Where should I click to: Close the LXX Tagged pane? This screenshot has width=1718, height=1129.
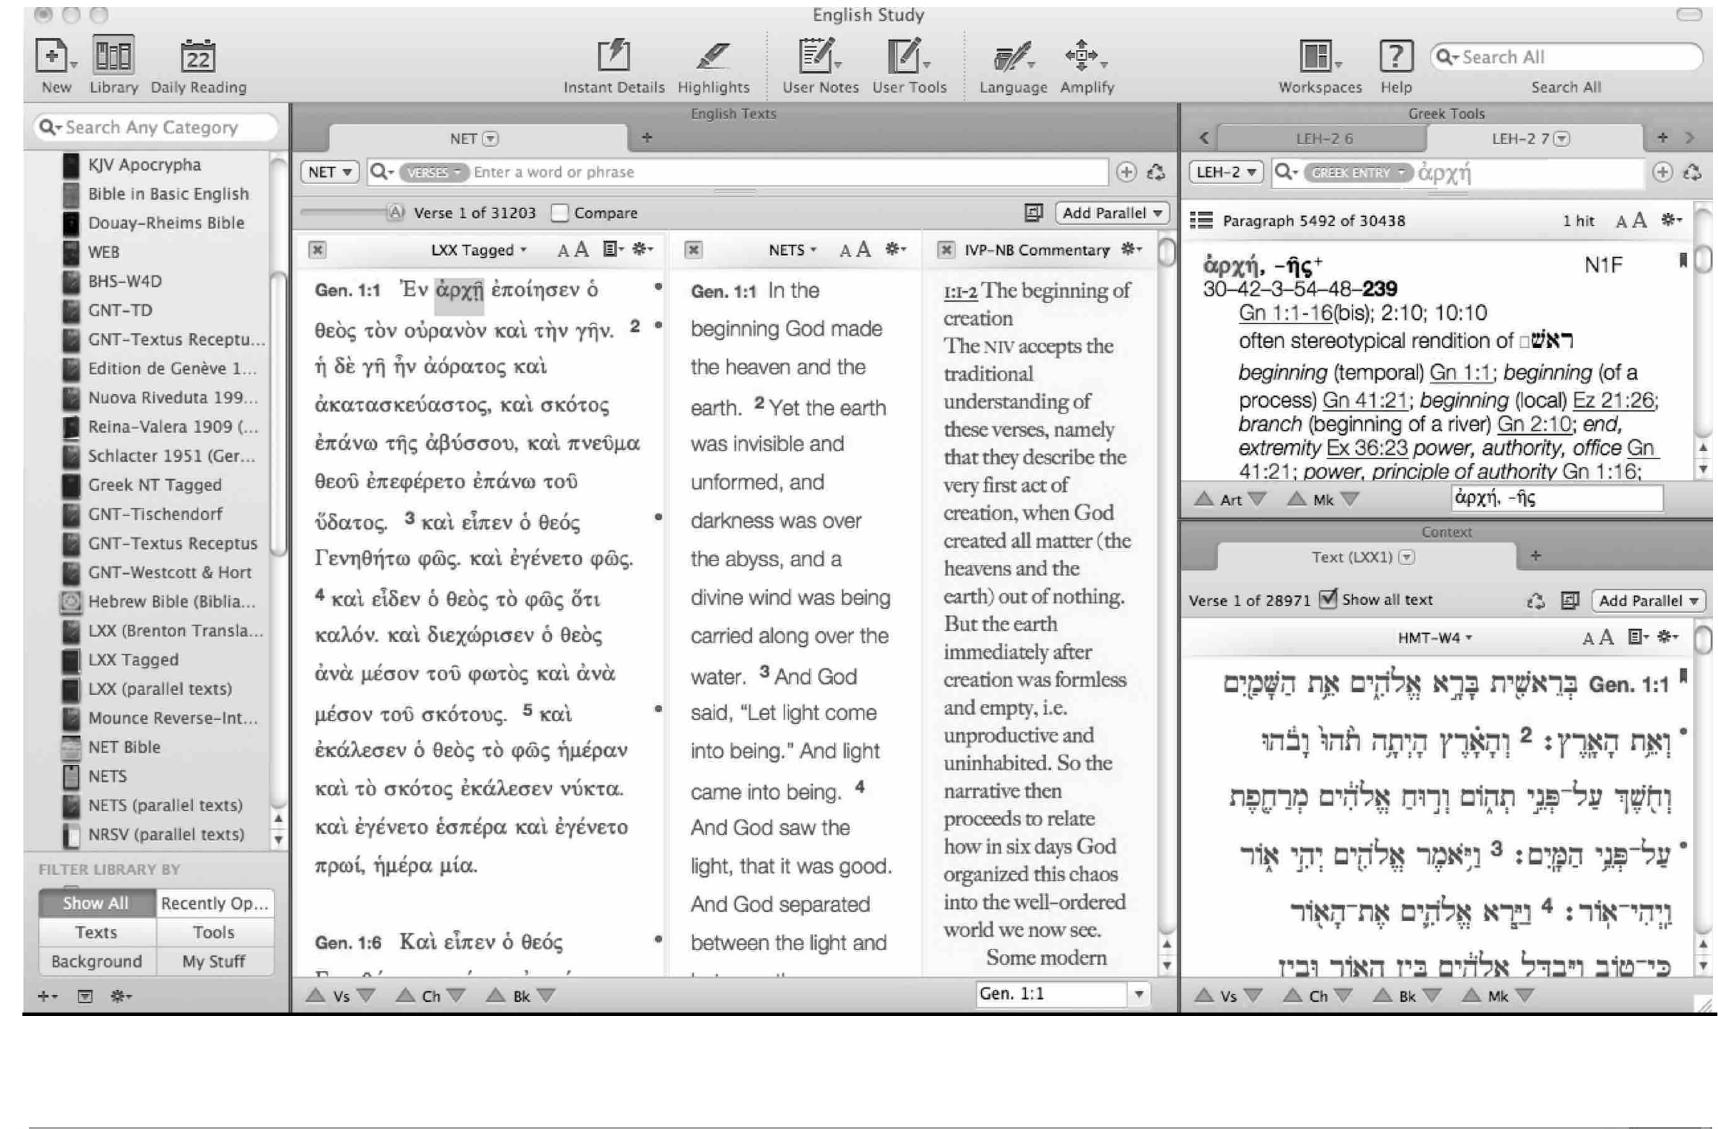[317, 250]
